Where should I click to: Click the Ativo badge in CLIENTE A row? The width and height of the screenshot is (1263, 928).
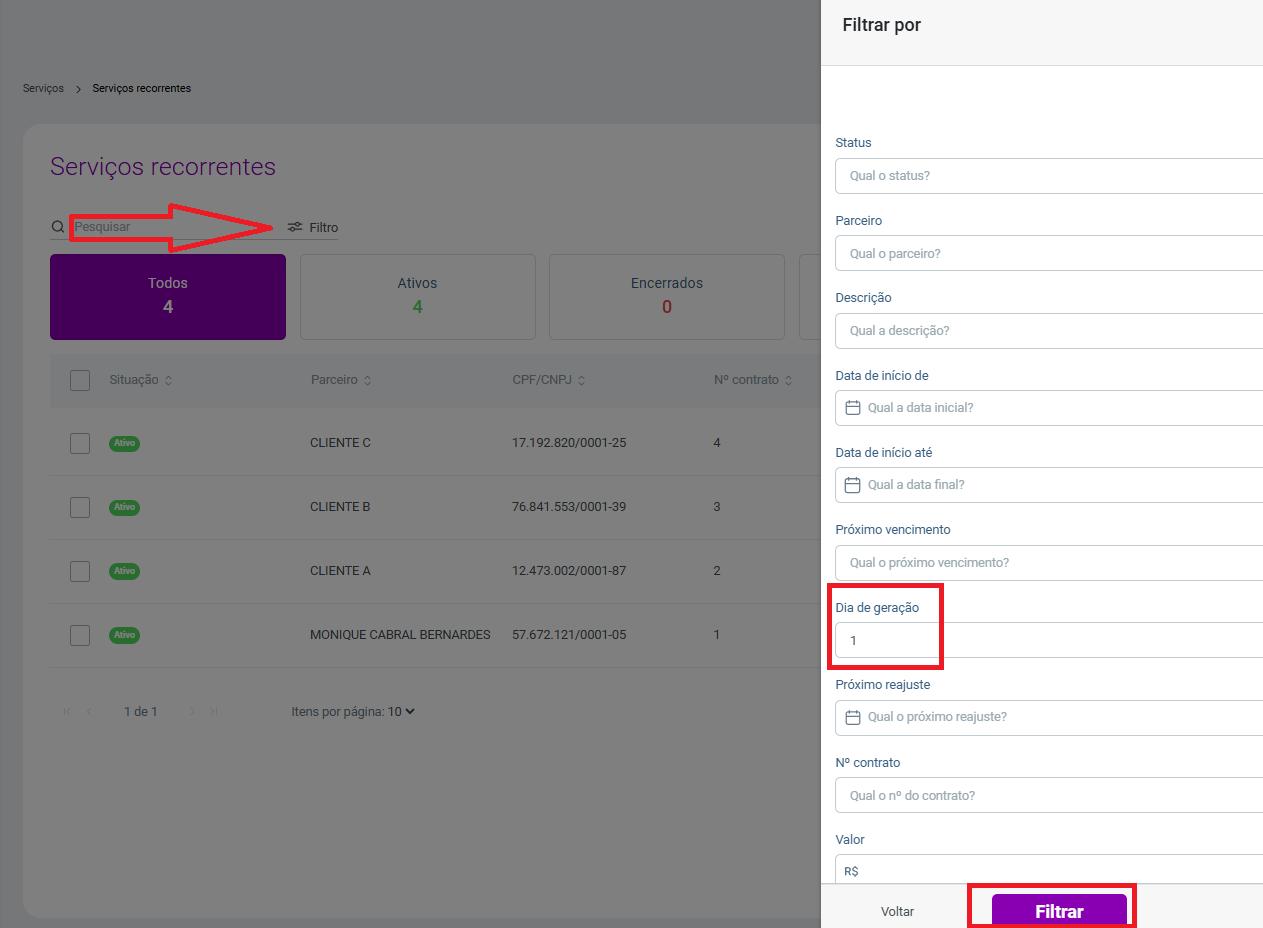(x=124, y=571)
